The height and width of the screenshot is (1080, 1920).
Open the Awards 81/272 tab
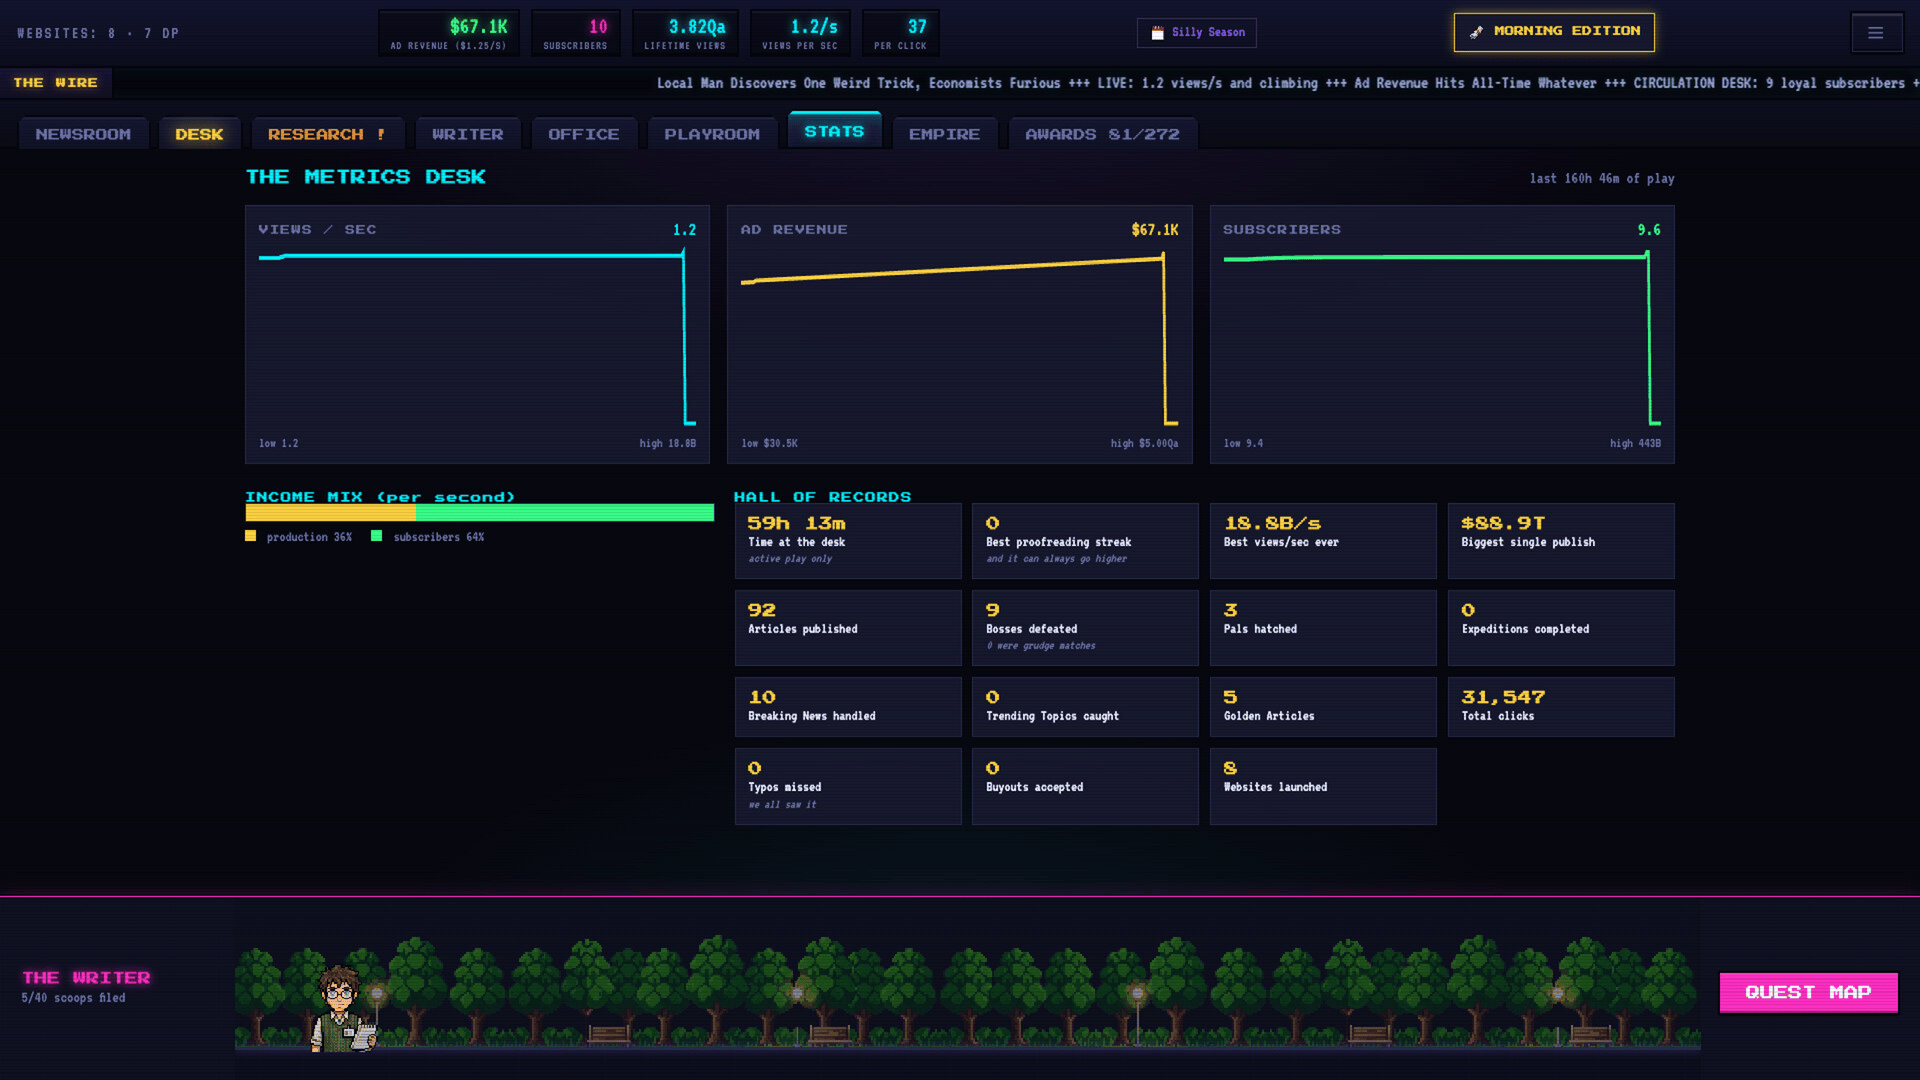(x=1102, y=134)
